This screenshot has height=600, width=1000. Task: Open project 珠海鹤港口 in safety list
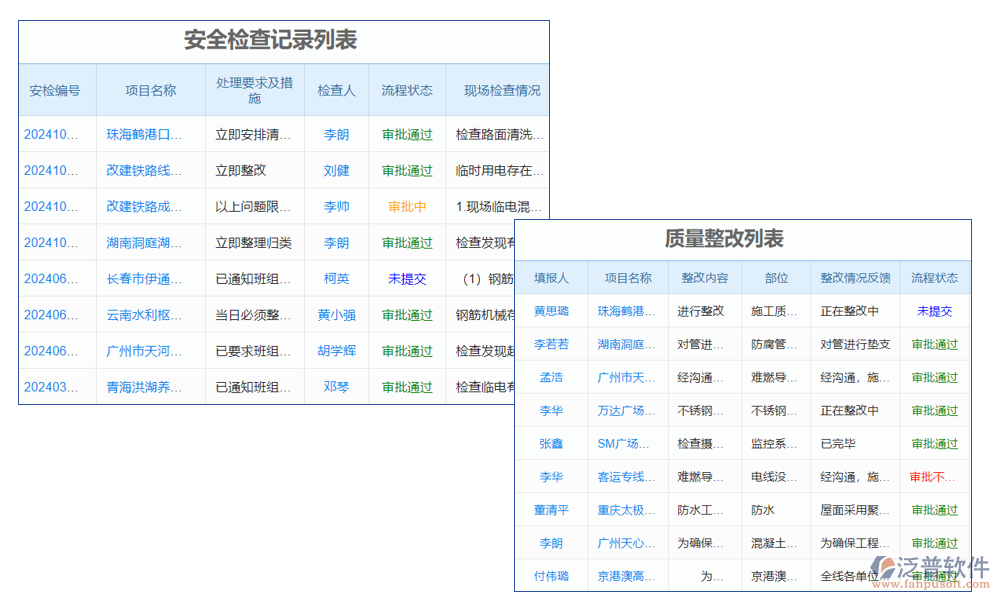pos(146,134)
